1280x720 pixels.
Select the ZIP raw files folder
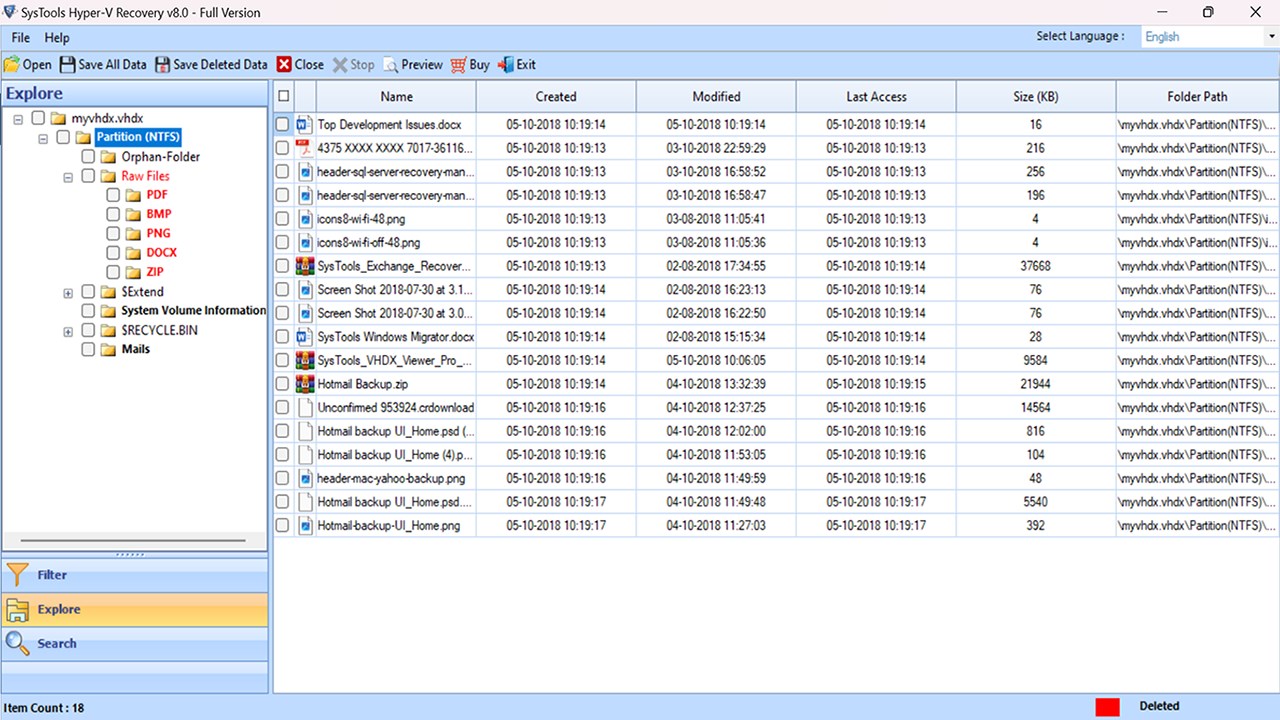pos(155,272)
